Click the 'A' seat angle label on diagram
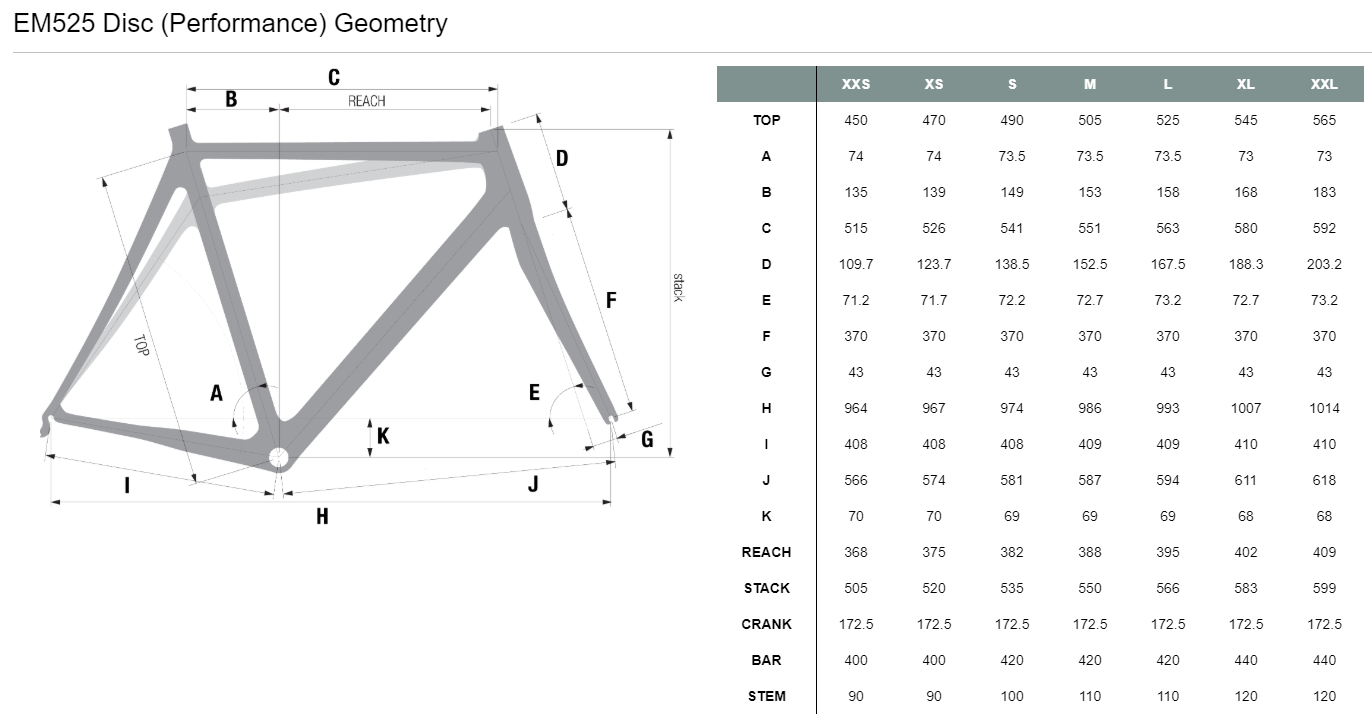Screen dimensions: 1372x724 (216, 393)
